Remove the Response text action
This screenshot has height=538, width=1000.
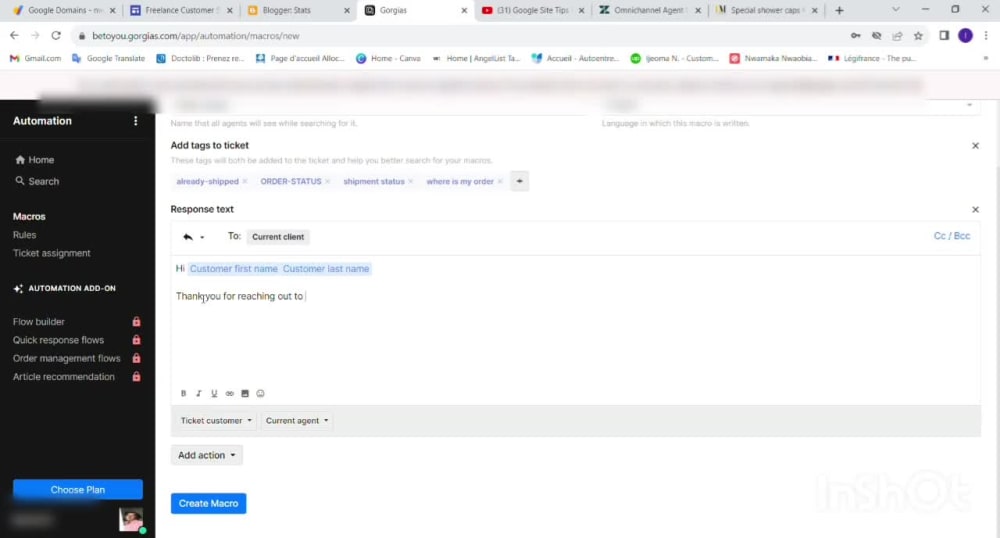click(x=975, y=210)
